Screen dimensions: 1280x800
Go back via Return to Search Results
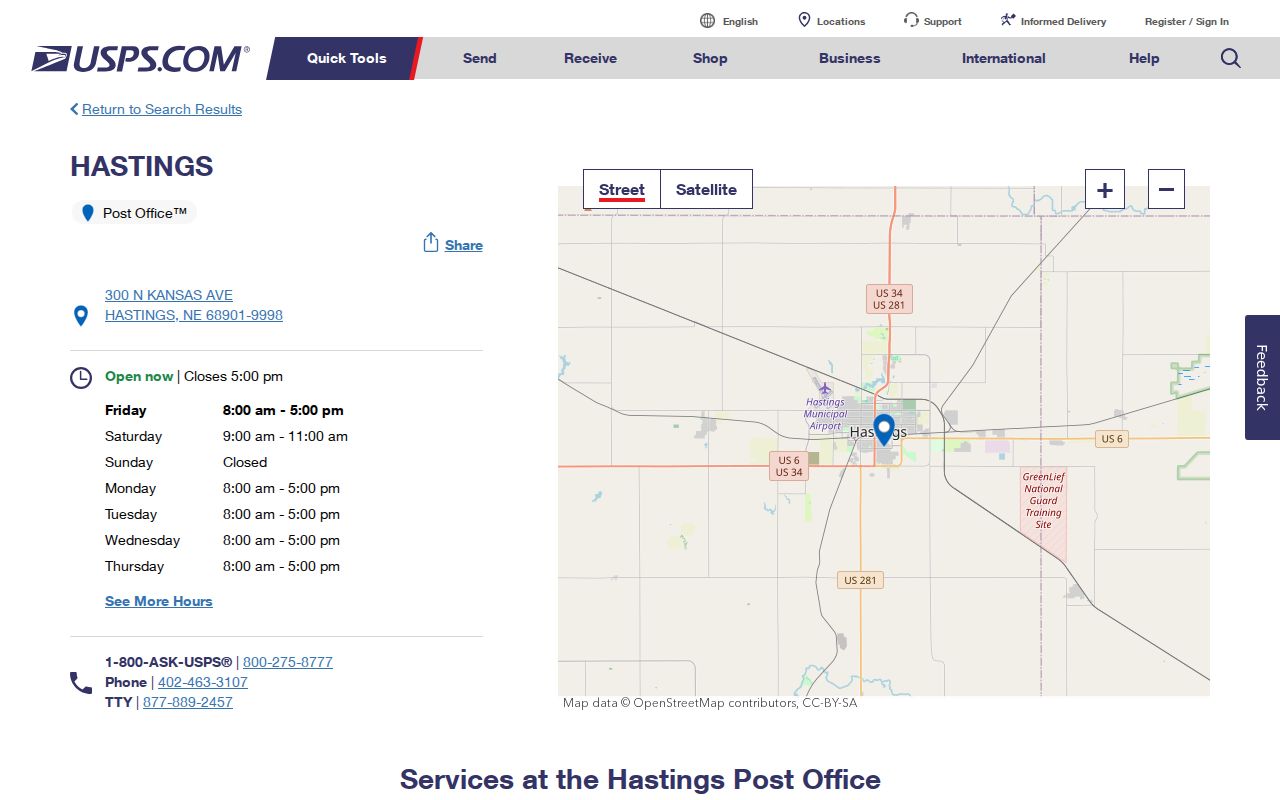(x=162, y=109)
